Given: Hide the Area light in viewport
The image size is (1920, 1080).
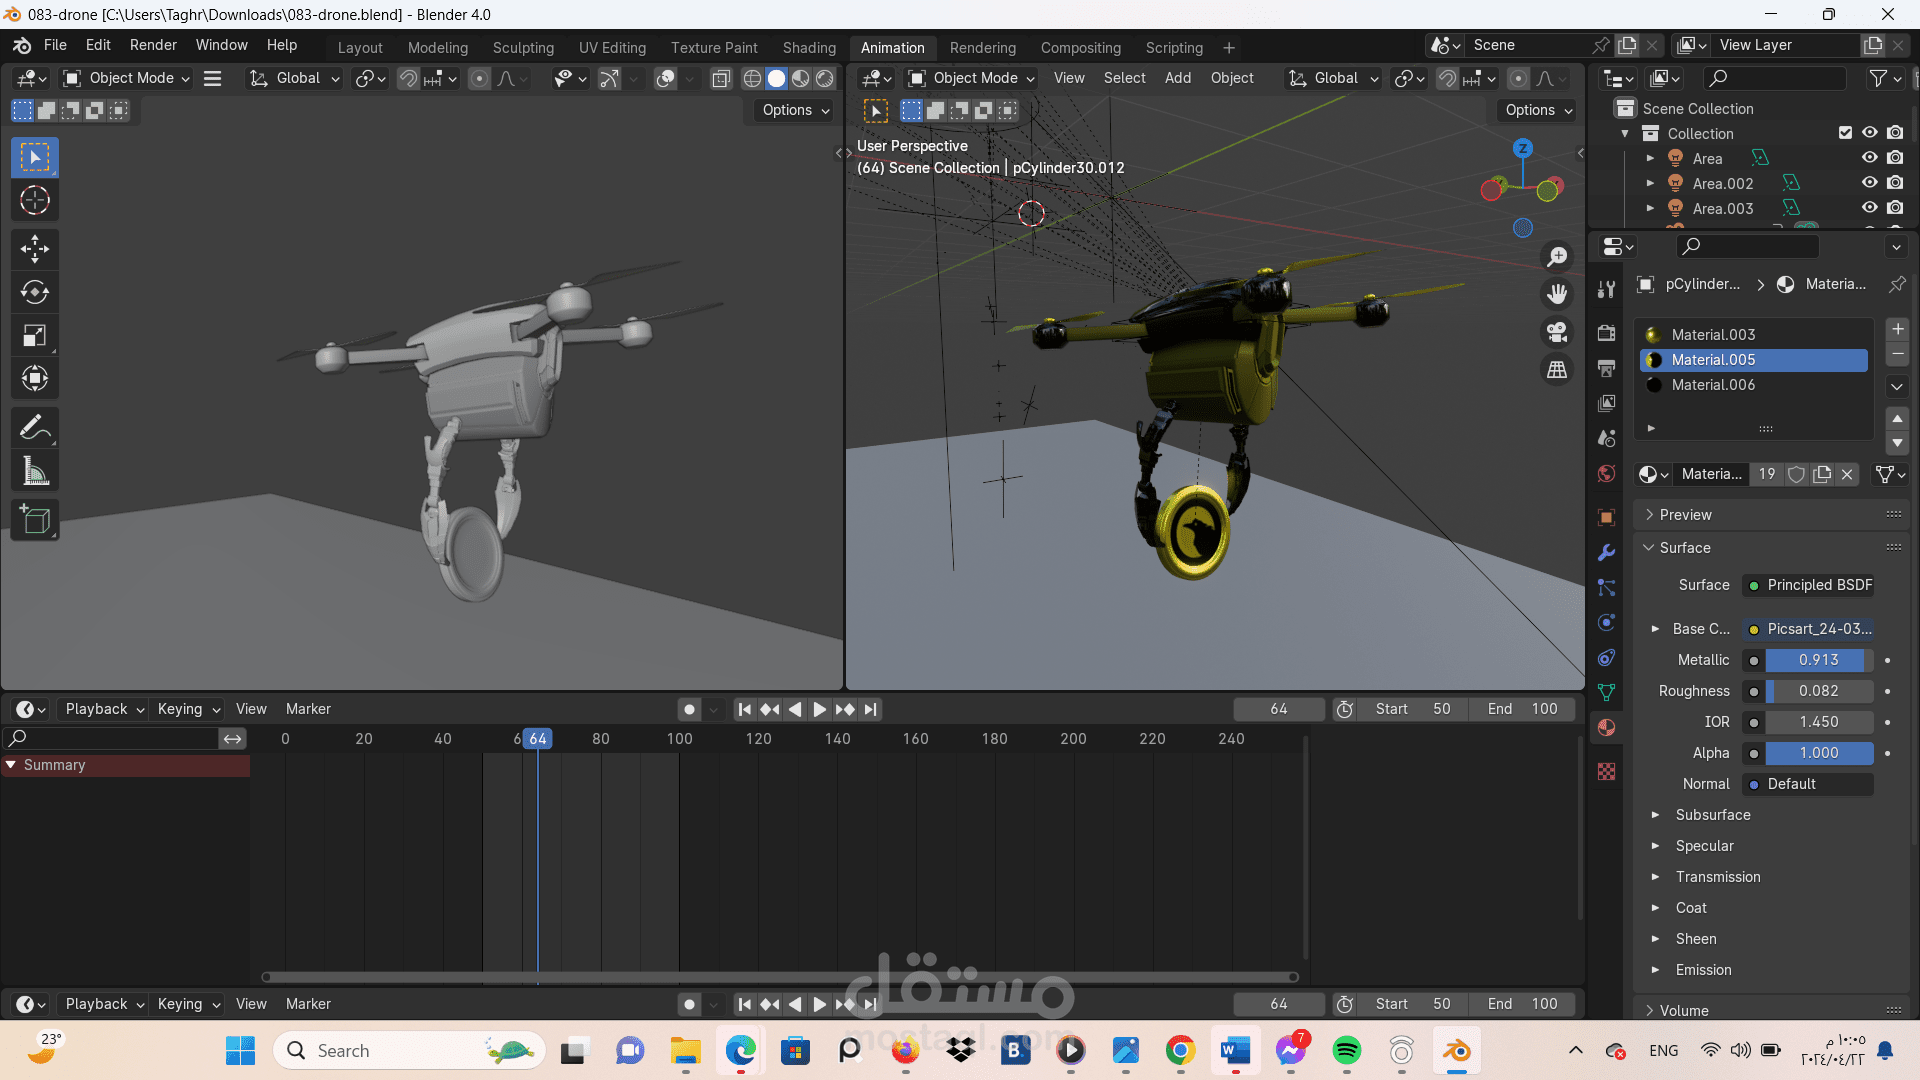Looking at the screenshot, I should click(1869, 158).
